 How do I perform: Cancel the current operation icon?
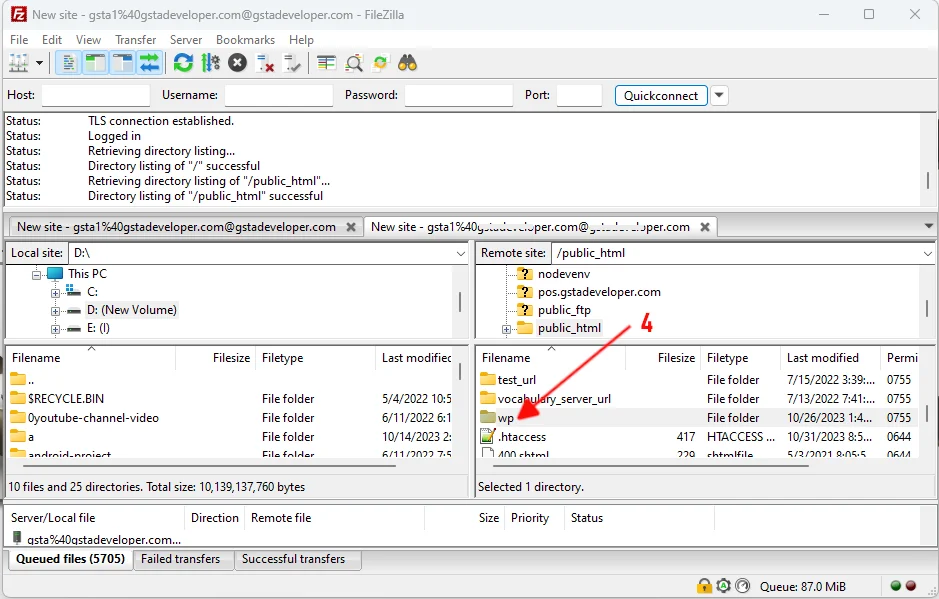tap(237, 63)
